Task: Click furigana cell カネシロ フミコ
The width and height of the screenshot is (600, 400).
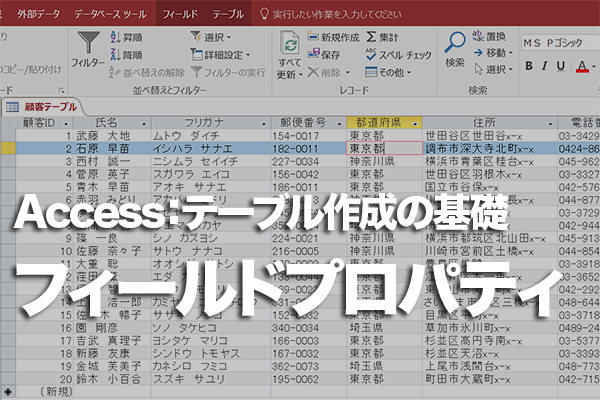Action: (211, 366)
